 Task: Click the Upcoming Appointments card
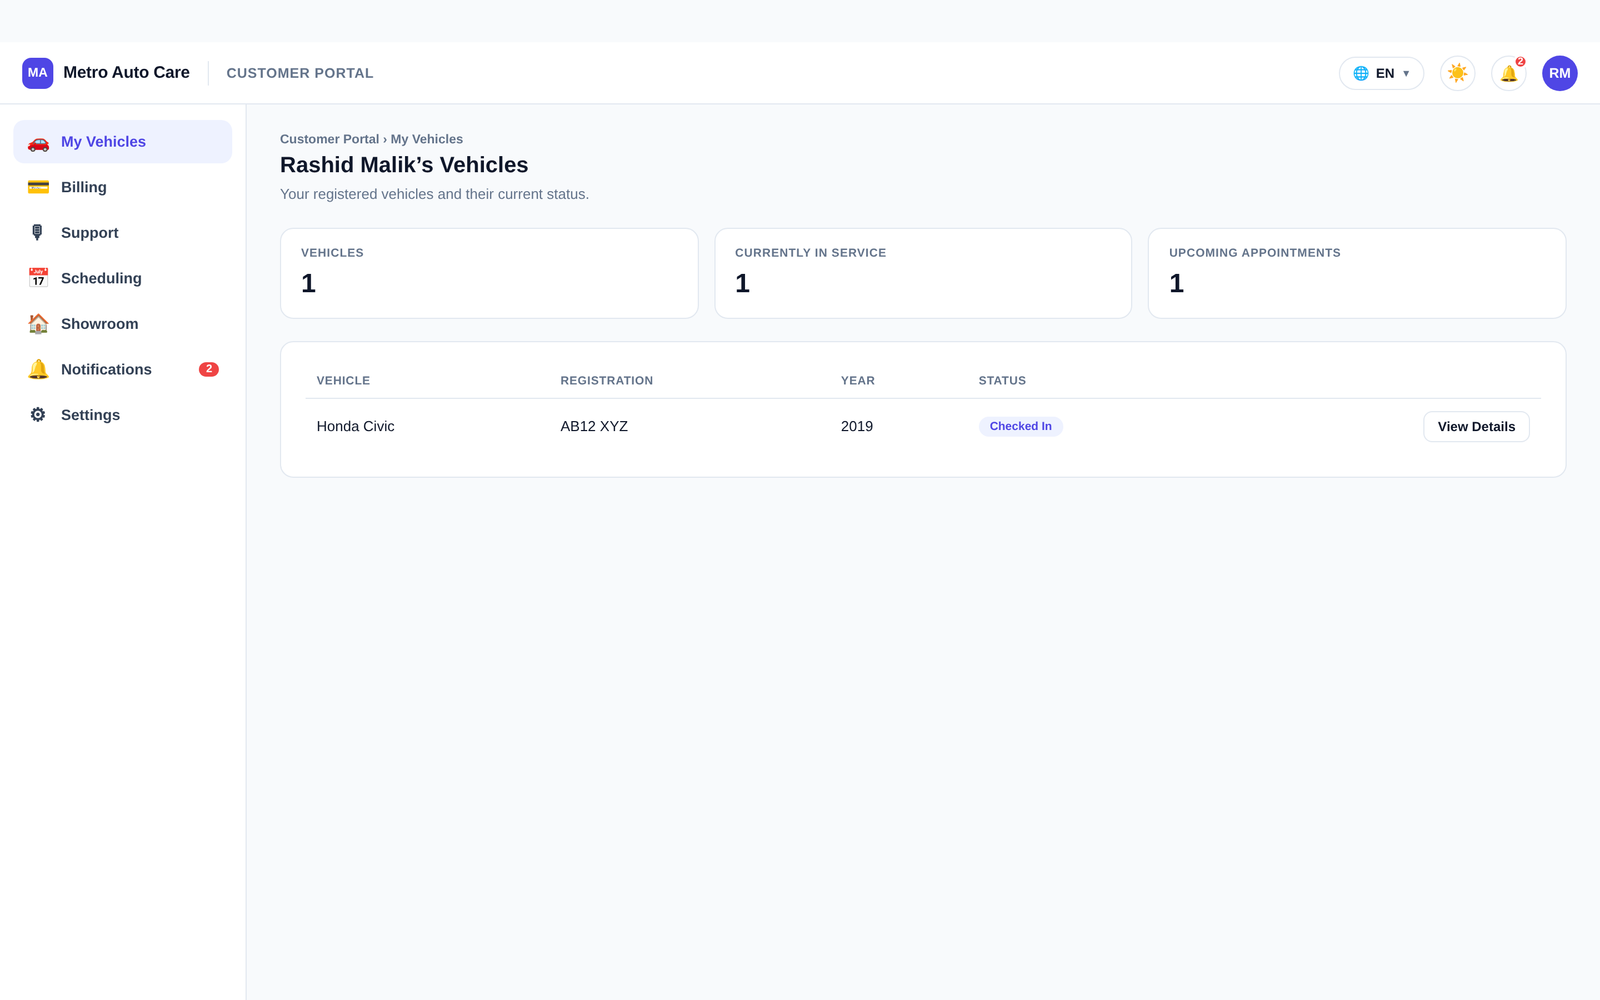click(x=1357, y=273)
